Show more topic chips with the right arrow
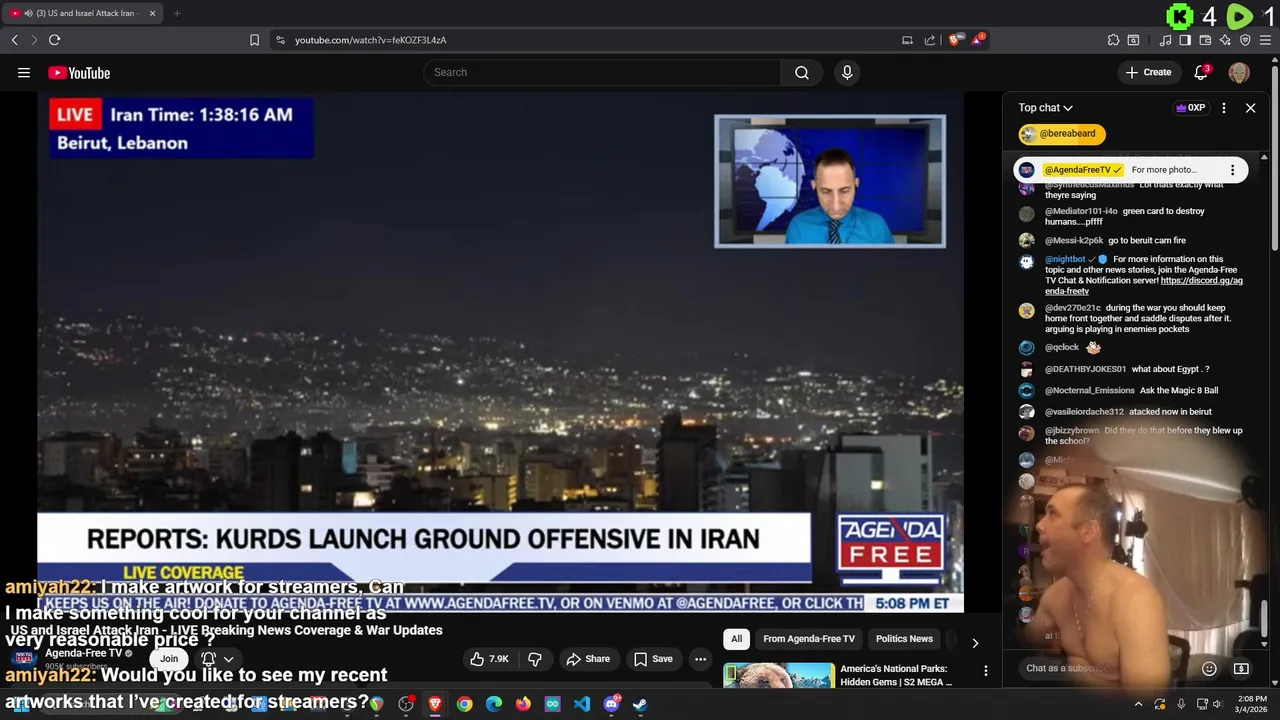Image resolution: width=1280 pixels, height=720 pixels. (975, 642)
